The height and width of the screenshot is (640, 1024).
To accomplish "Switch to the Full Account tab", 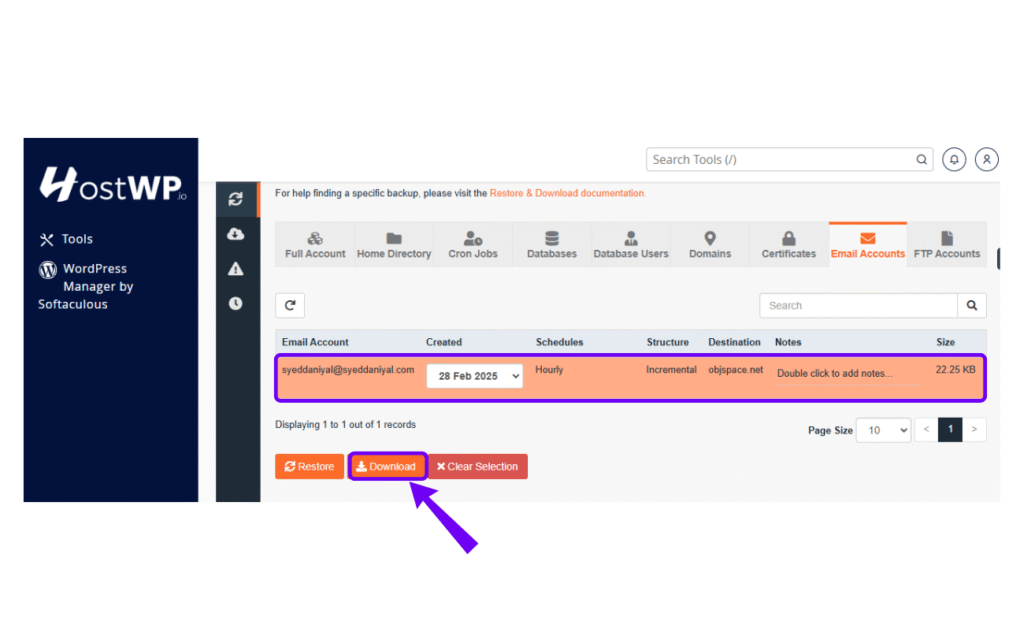I will coord(315,245).
